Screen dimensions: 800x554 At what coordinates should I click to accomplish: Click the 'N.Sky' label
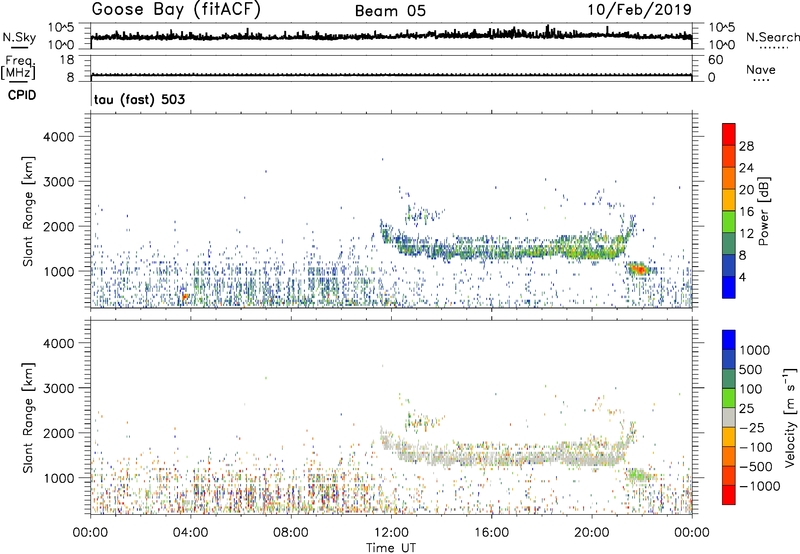pyautogui.click(x=19, y=37)
